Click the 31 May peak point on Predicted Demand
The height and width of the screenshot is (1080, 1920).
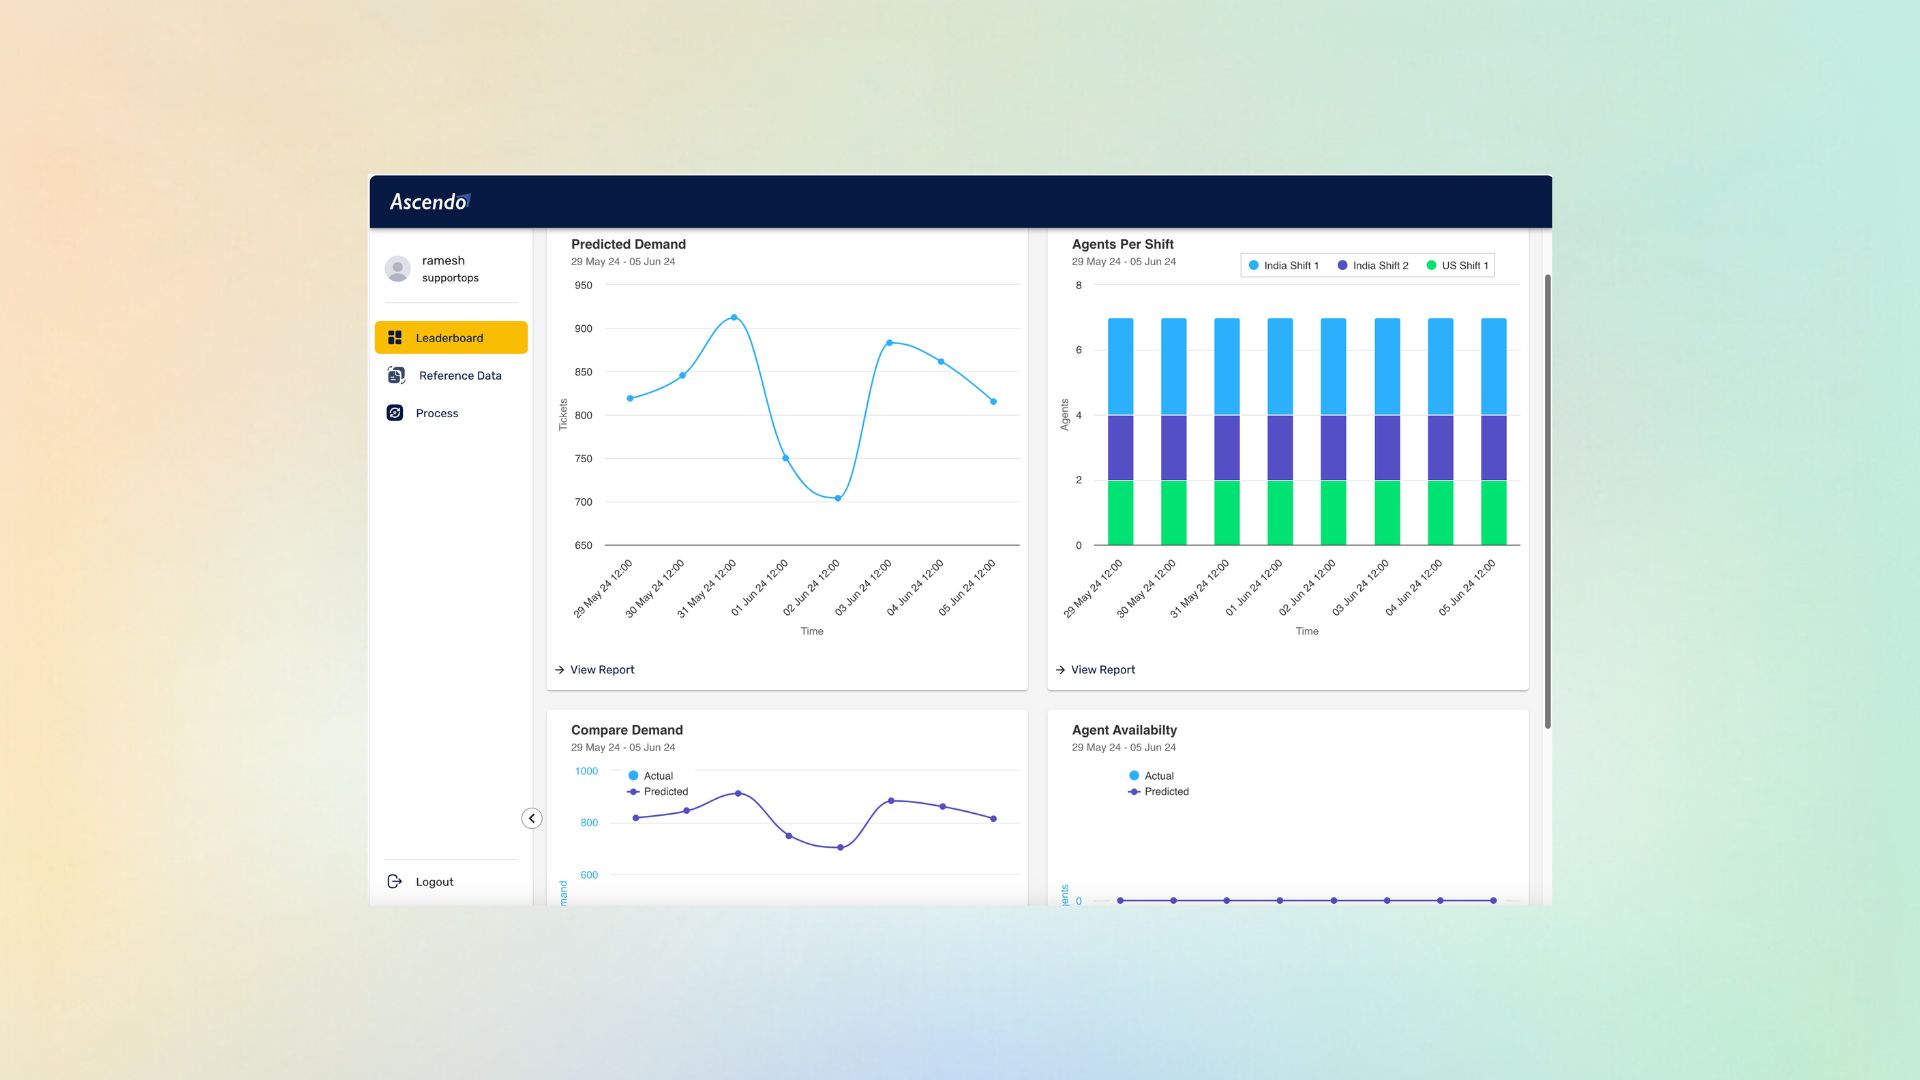734,318
